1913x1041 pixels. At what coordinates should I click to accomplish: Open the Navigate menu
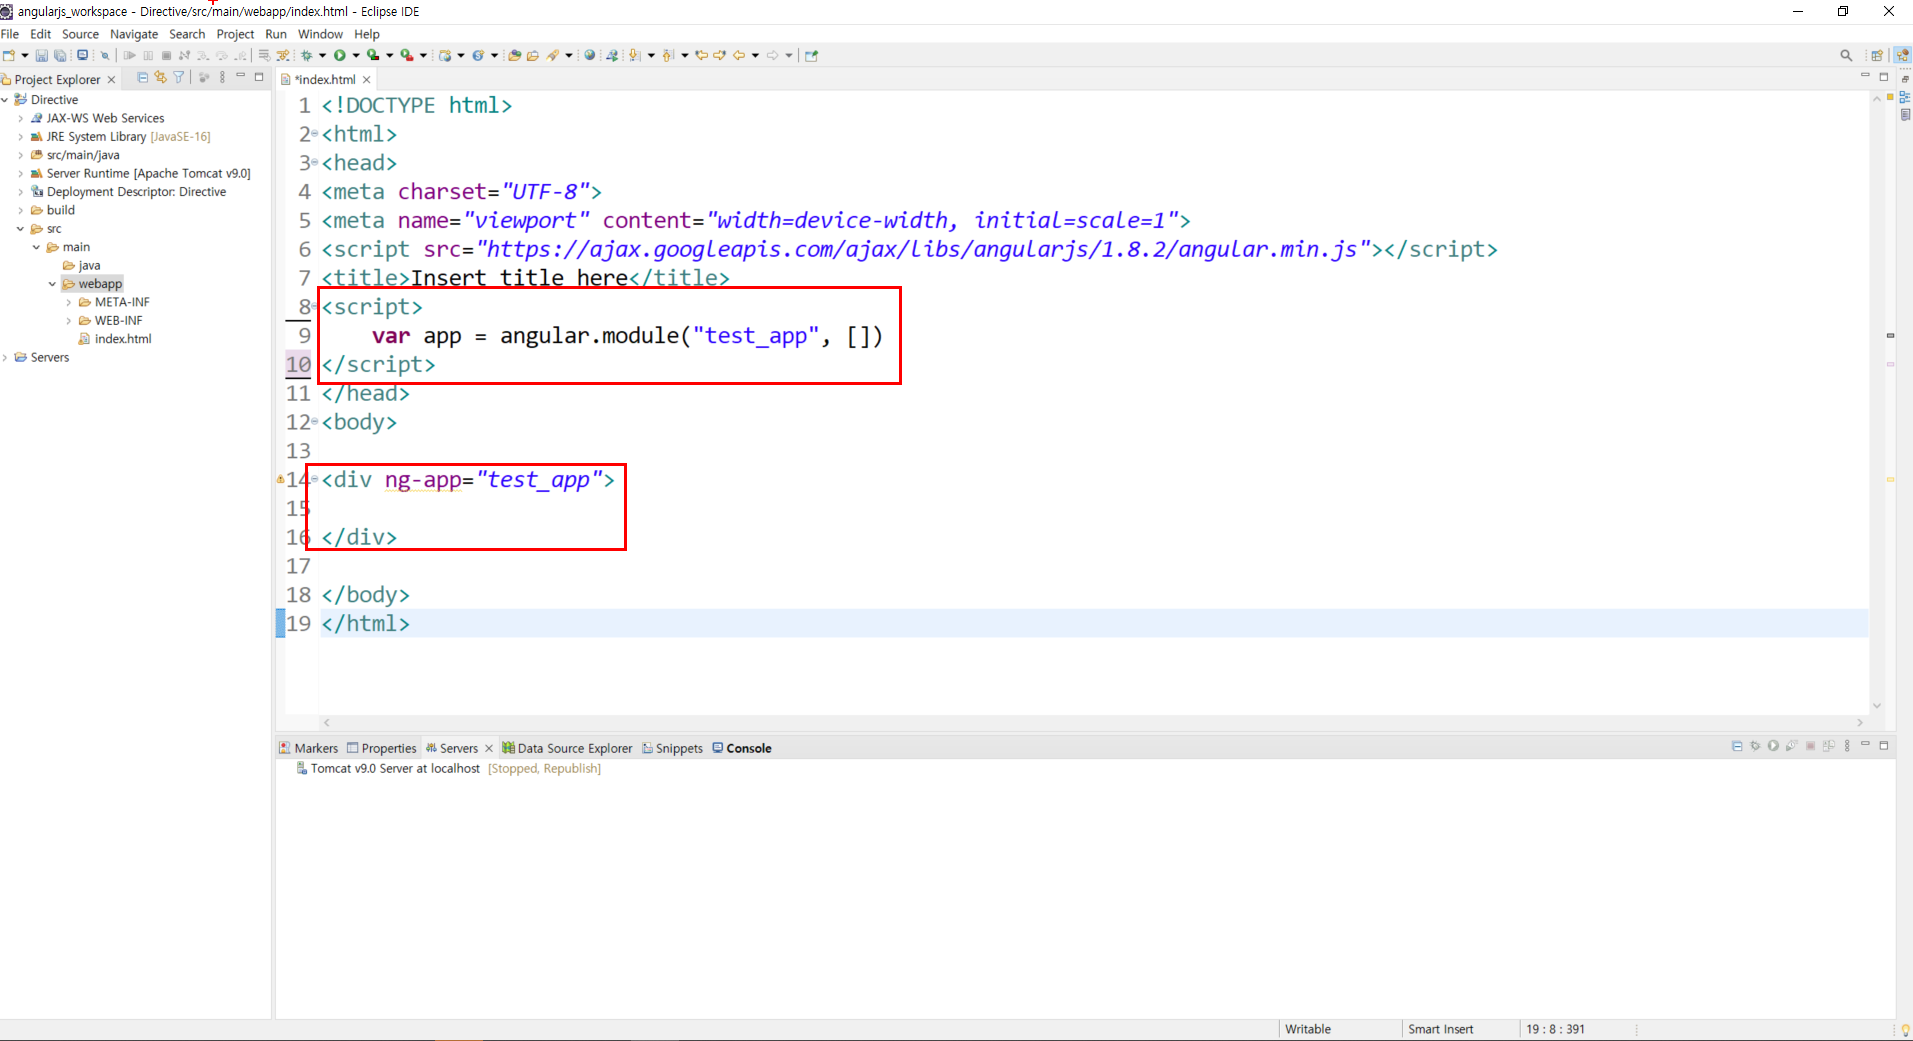134,34
